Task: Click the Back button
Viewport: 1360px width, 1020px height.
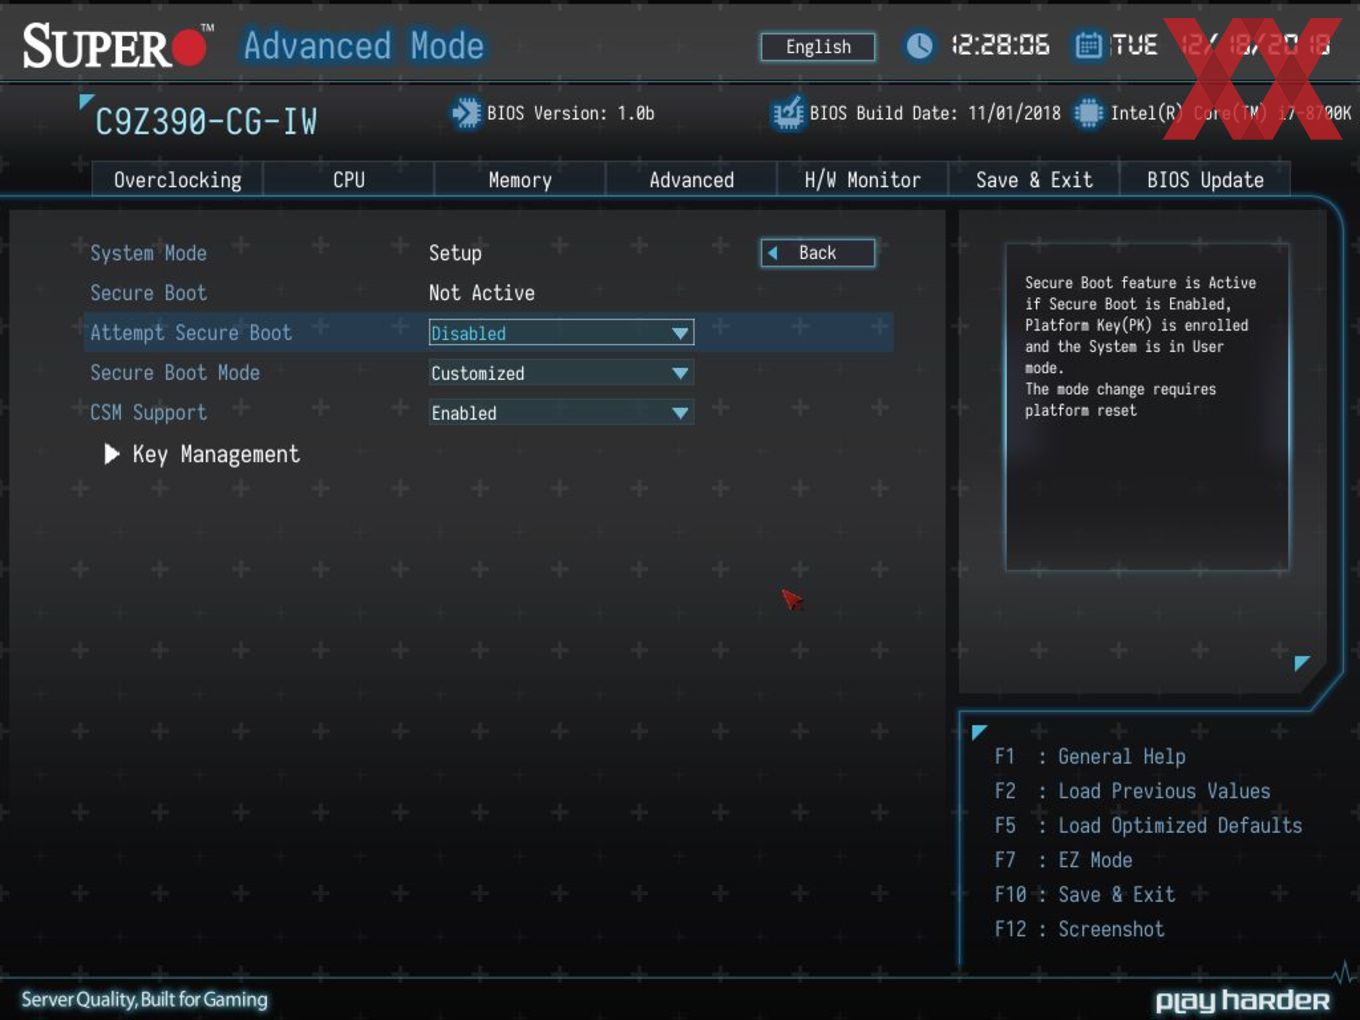Action: (818, 253)
